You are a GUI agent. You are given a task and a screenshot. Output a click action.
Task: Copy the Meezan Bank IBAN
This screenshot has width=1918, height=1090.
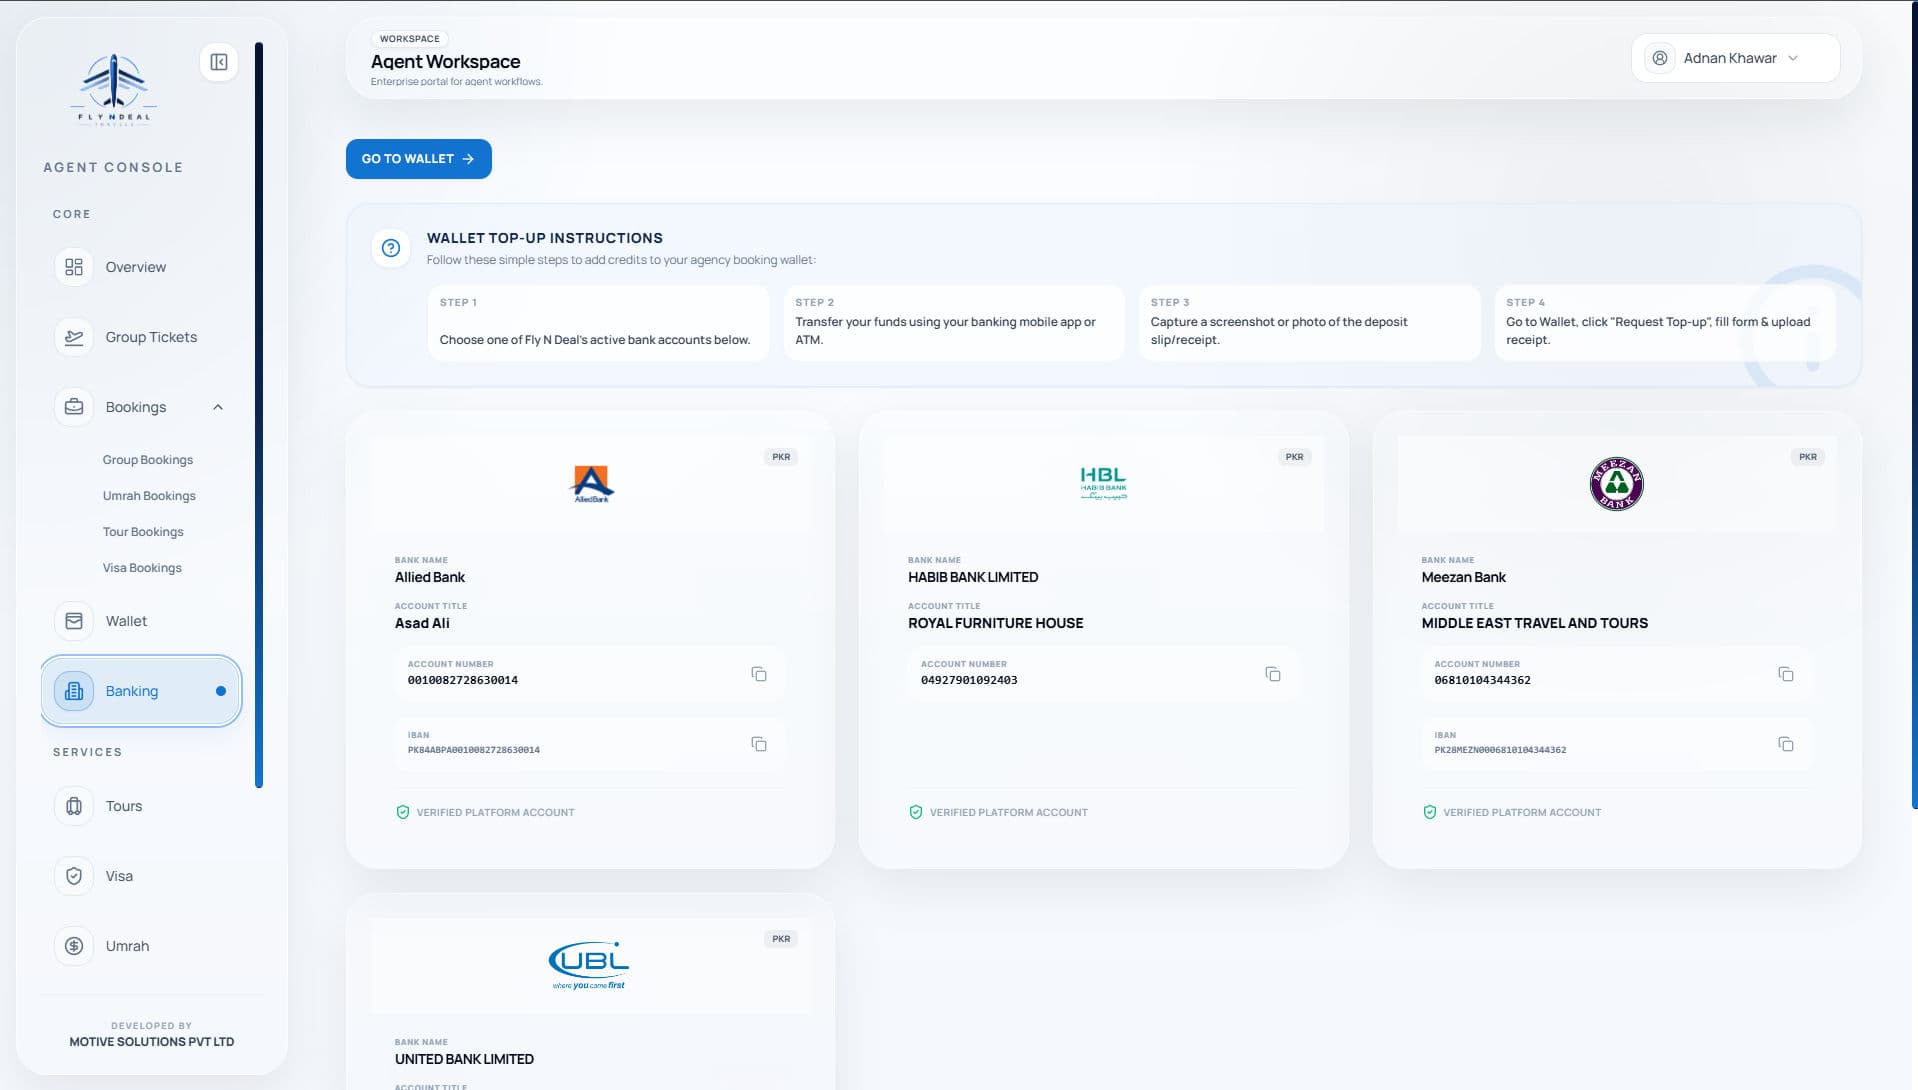point(1786,744)
